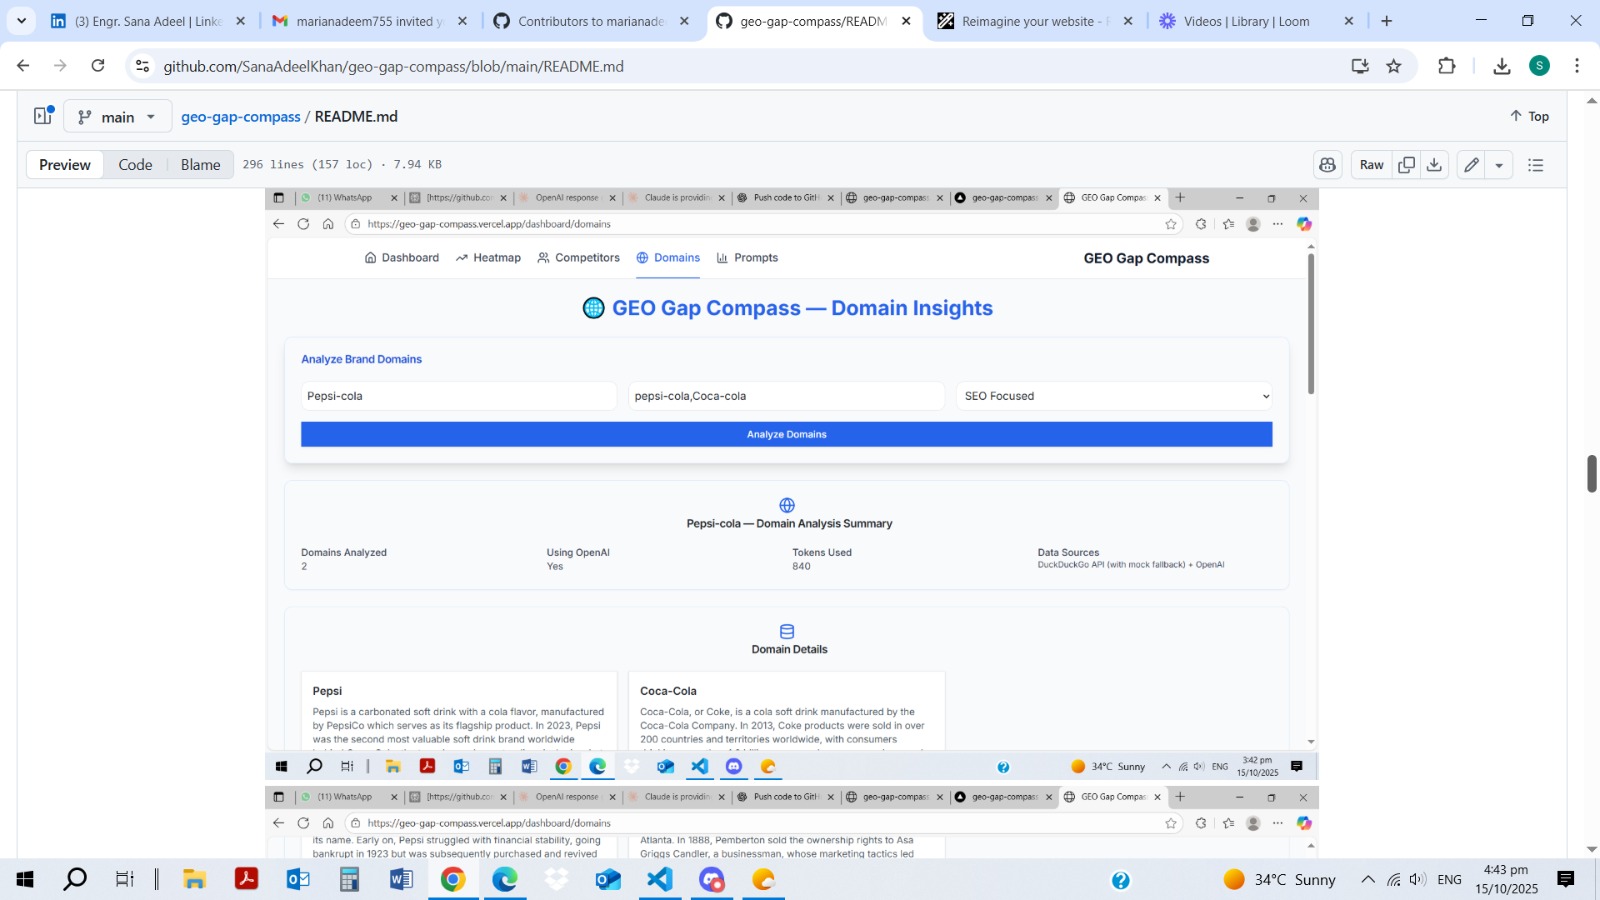Switch to the Contributors to marianade tab
Viewport: 1600px width, 900px height.
click(591, 21)
